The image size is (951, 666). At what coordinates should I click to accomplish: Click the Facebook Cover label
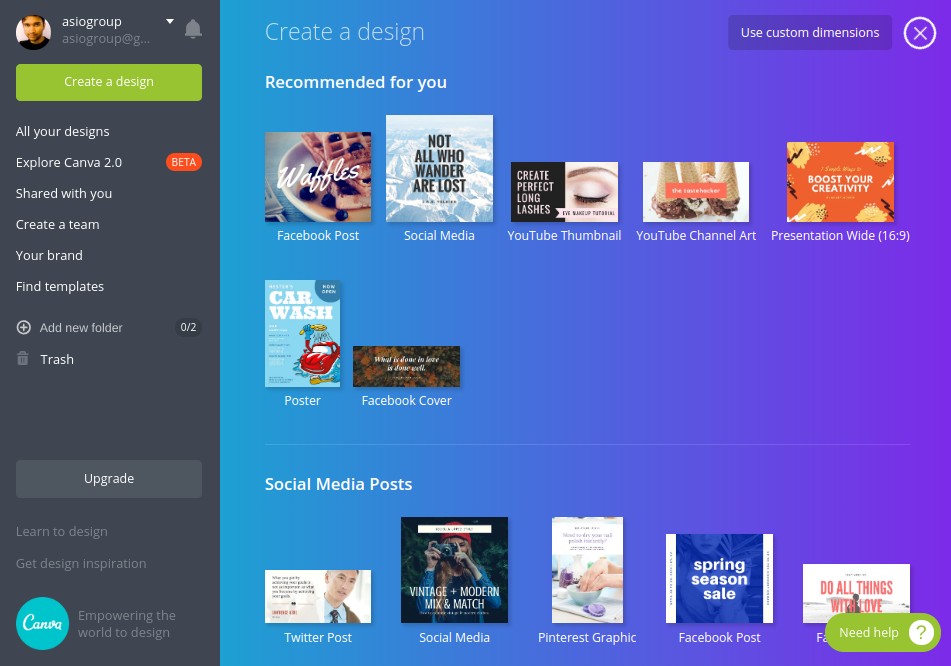[406, 400]
